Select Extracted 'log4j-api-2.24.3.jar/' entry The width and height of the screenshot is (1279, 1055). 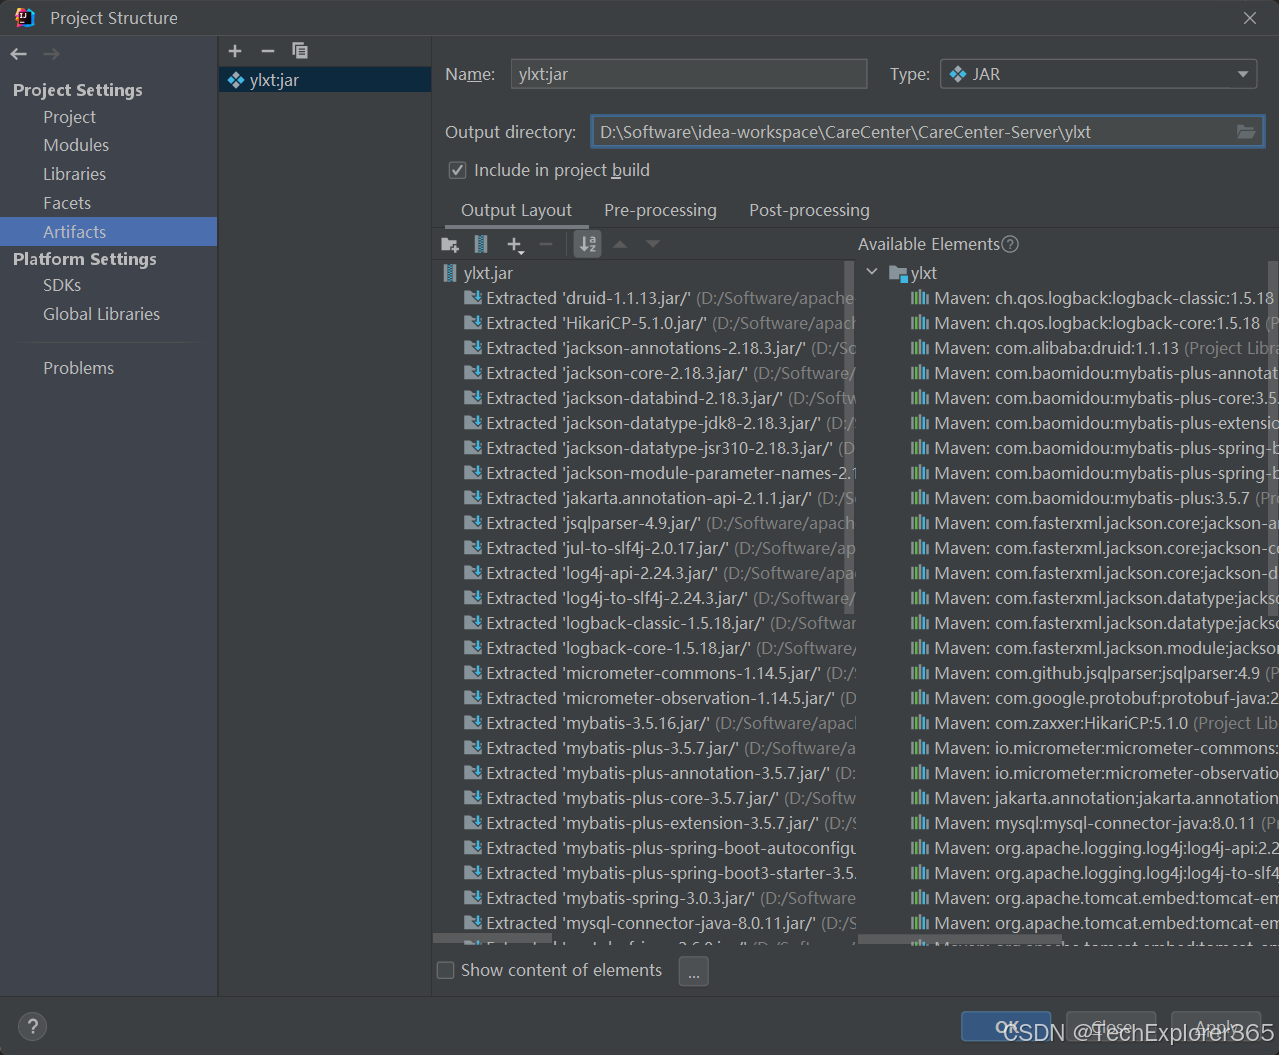(x=659, y=573)
